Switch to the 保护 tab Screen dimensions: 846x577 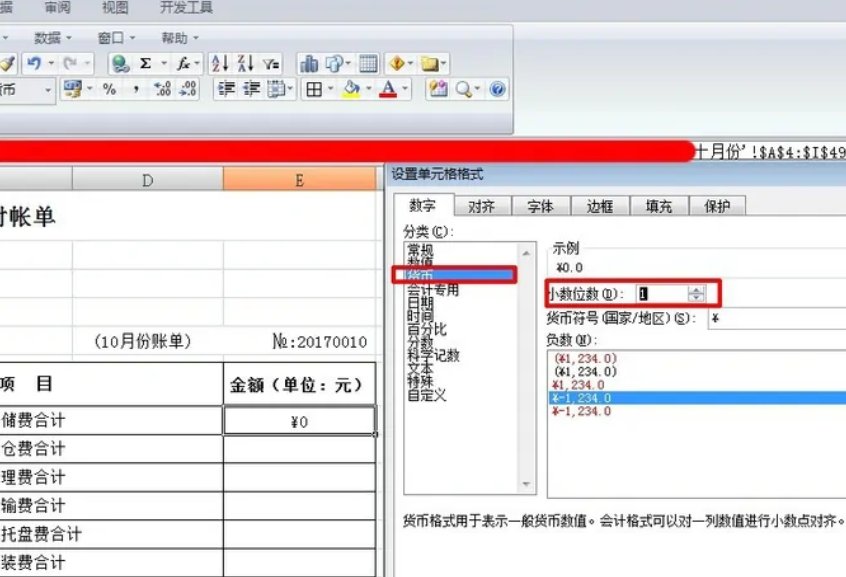point(718,206)
